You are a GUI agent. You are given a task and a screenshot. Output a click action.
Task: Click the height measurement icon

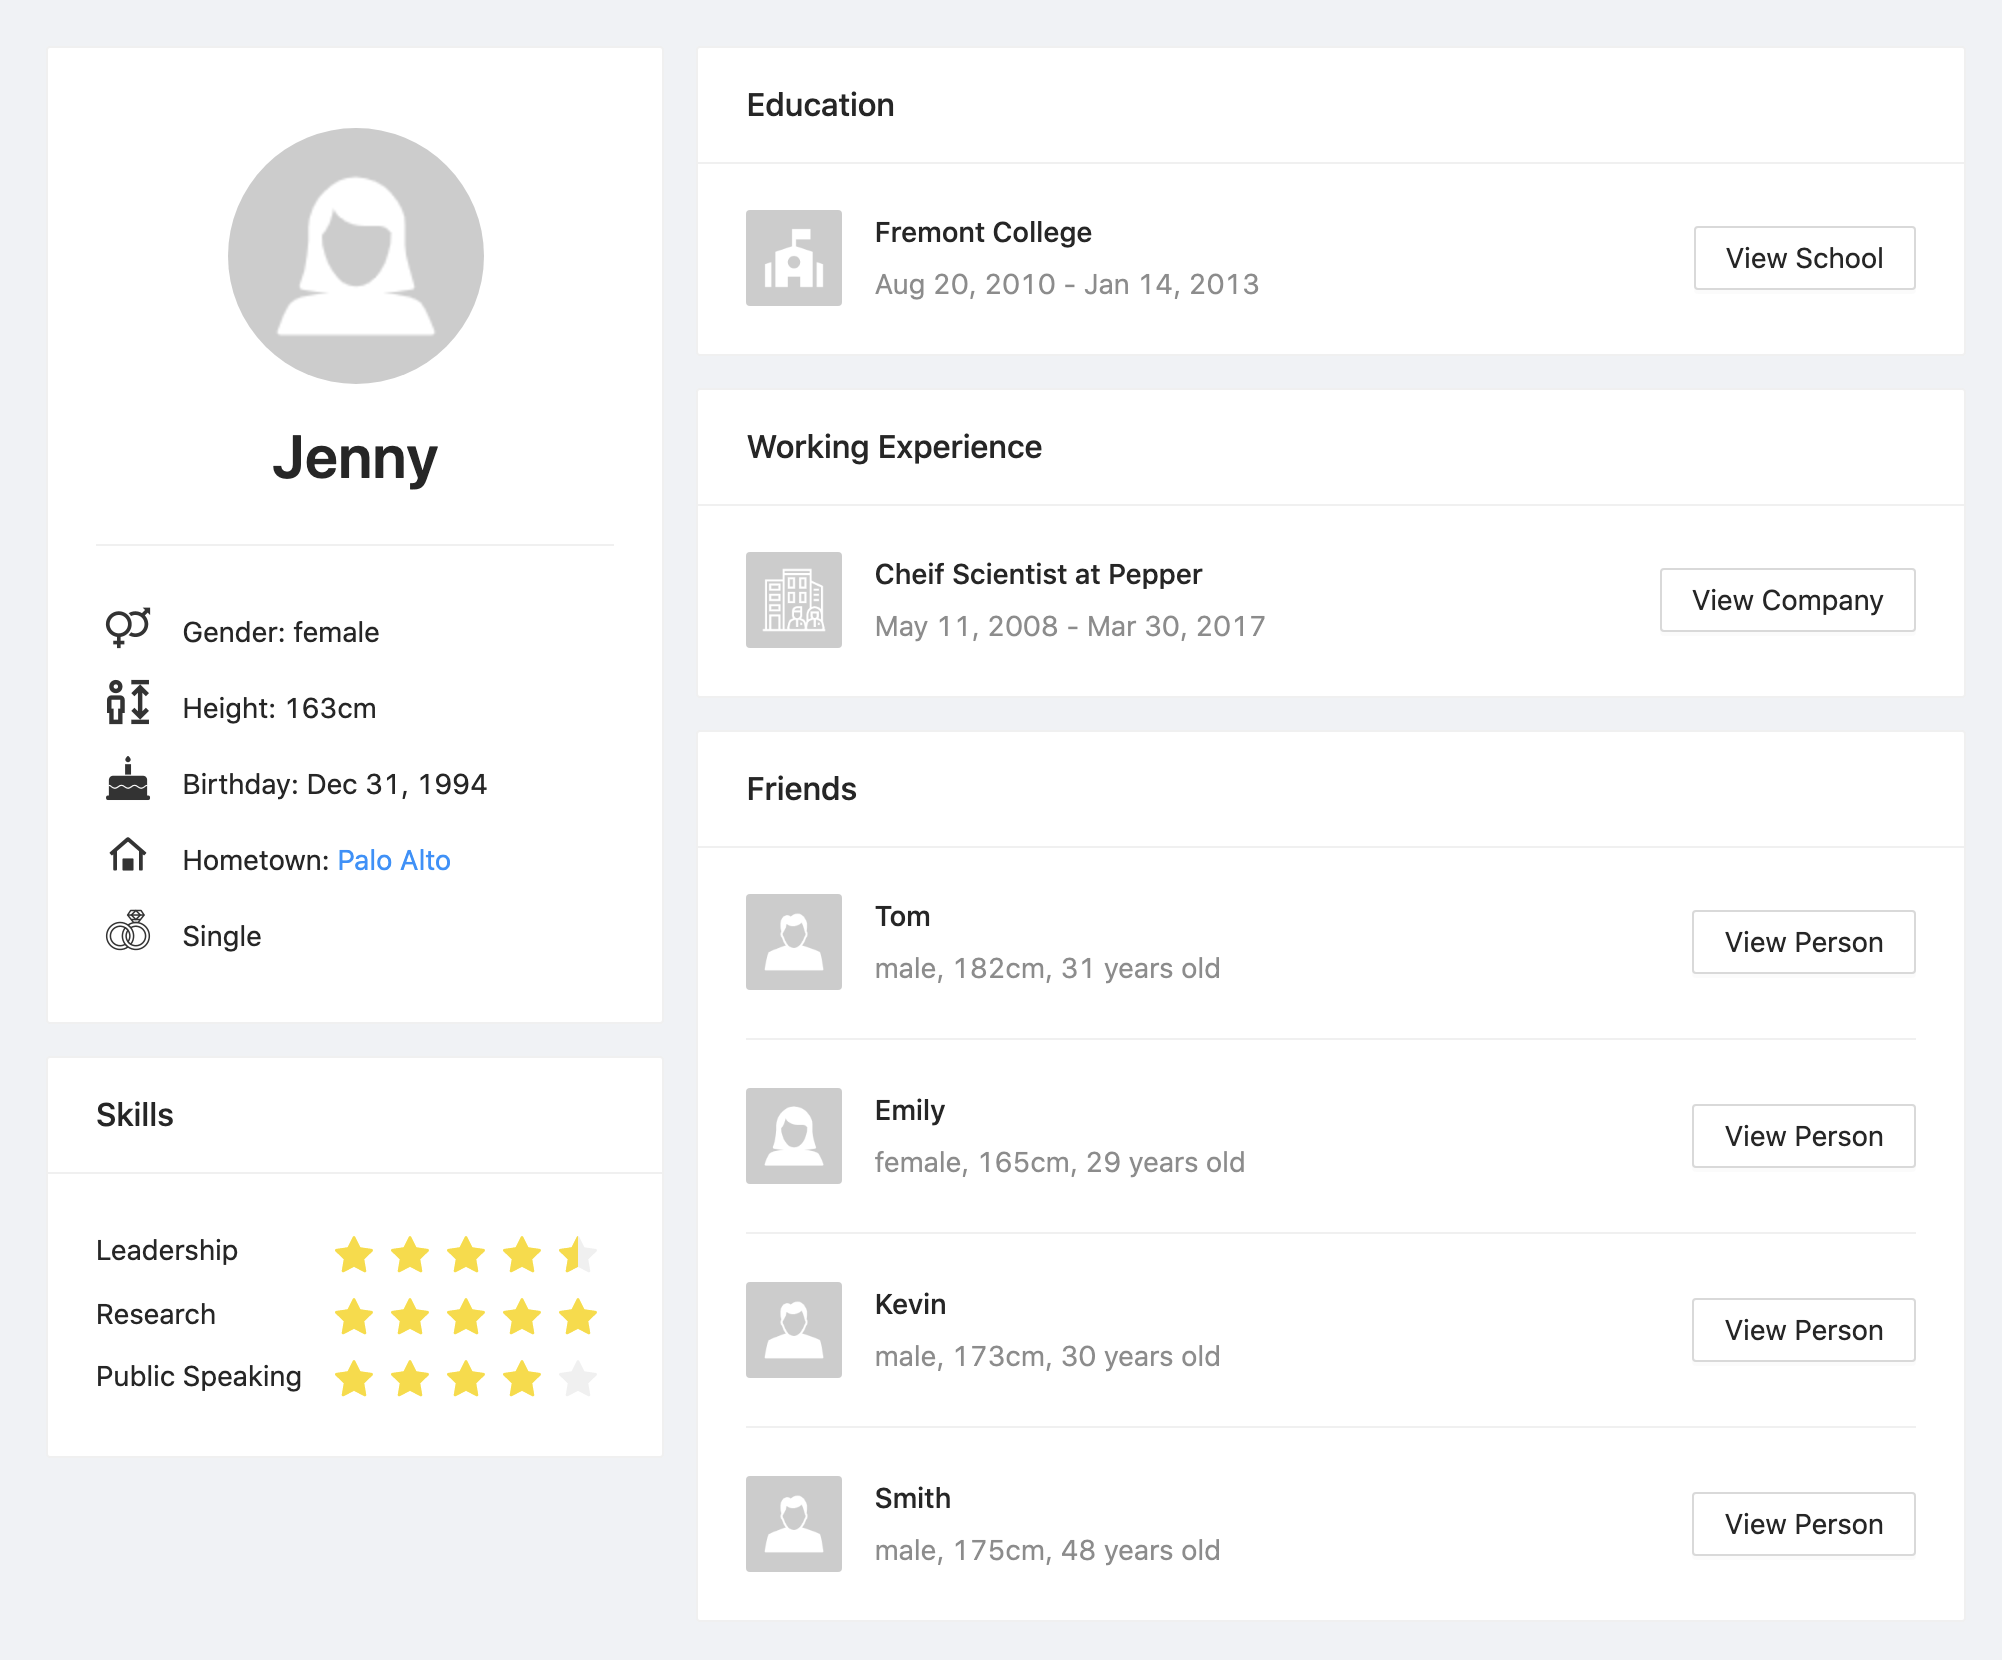click(127, 703)
